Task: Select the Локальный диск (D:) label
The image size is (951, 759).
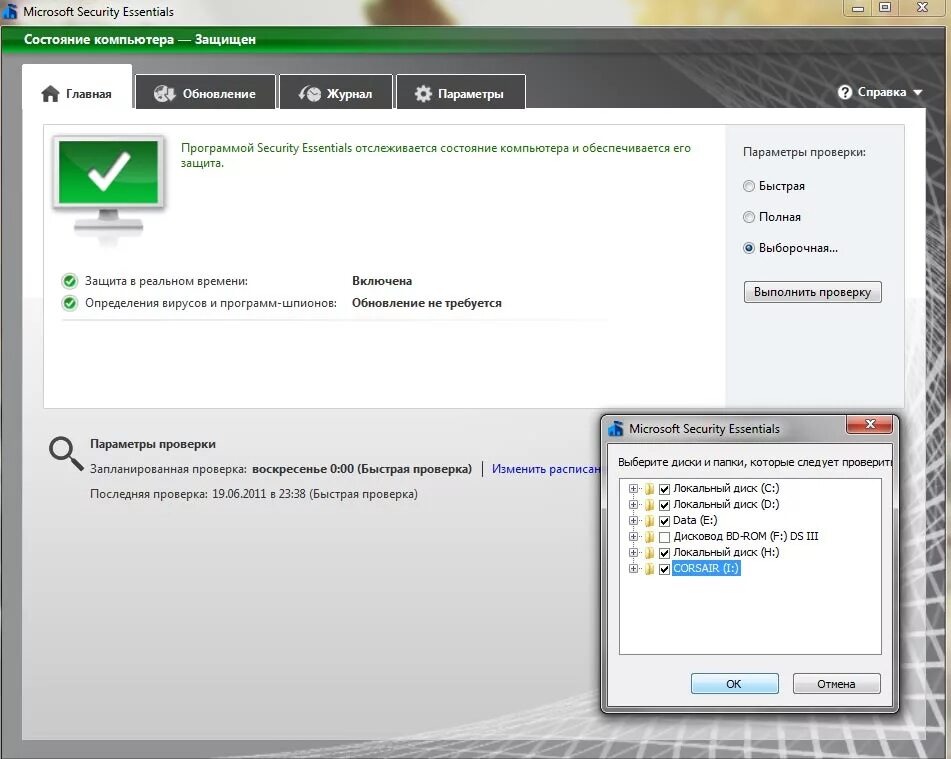Action: coord(726,504)
